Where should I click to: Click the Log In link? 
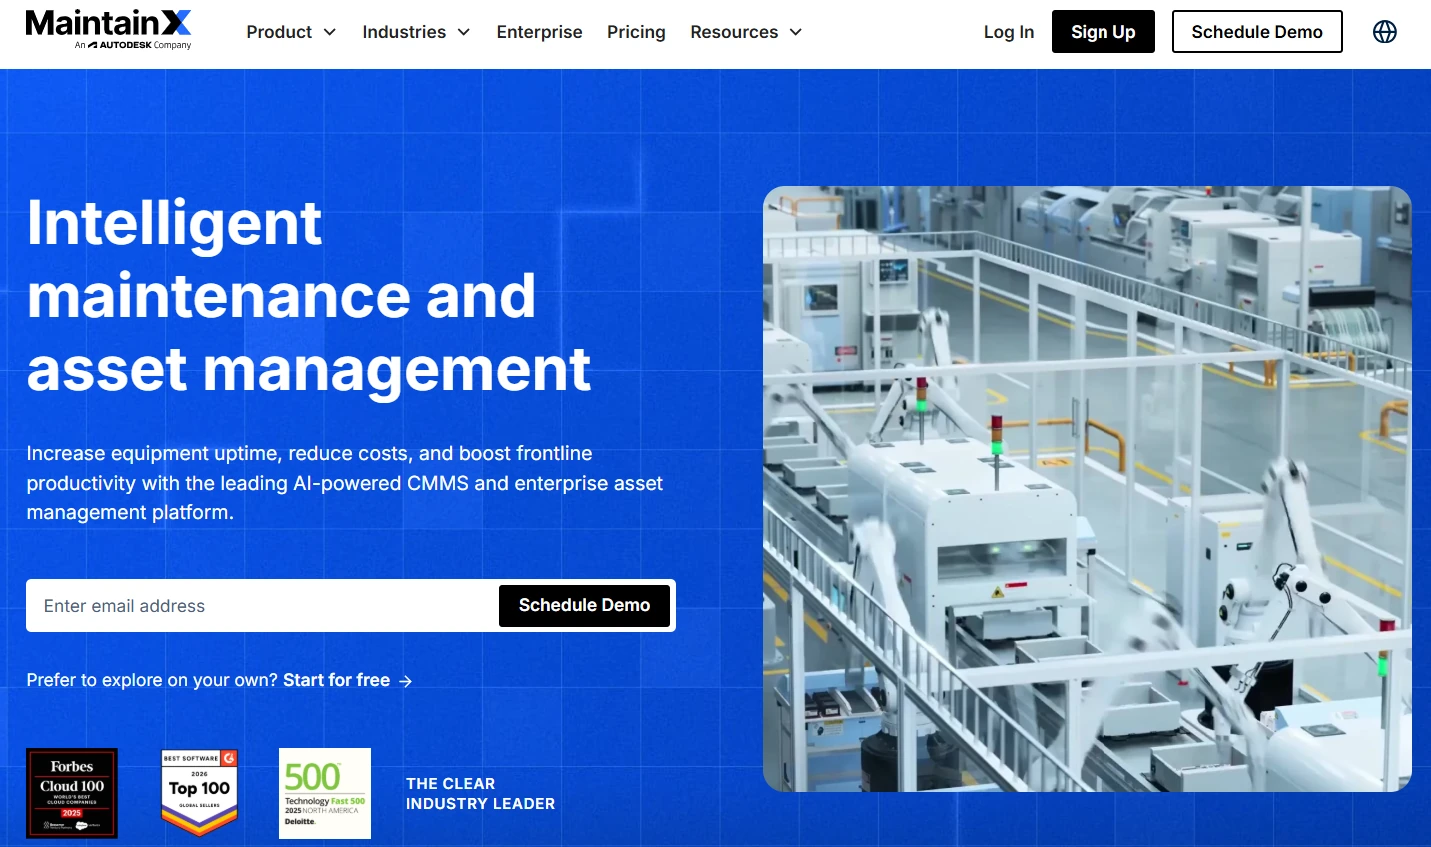1009,32
